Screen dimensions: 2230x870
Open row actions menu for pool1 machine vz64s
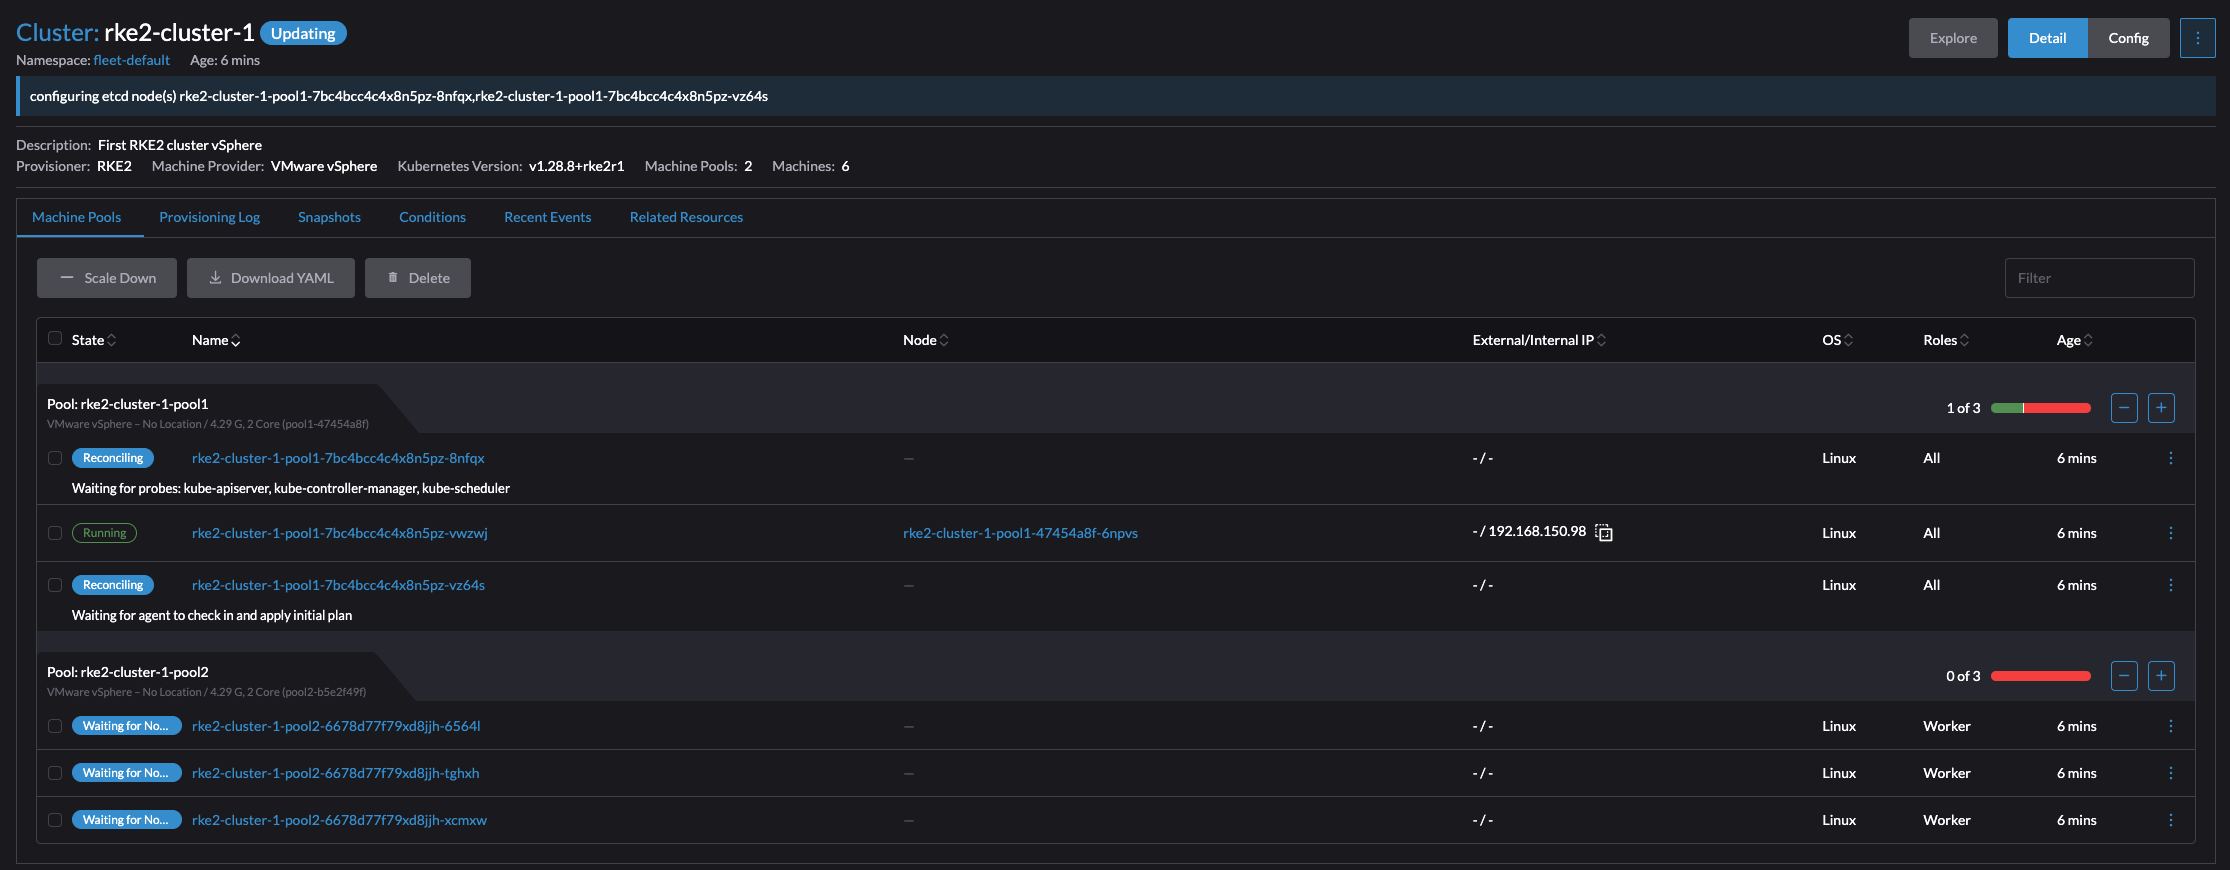[2170, 585]
